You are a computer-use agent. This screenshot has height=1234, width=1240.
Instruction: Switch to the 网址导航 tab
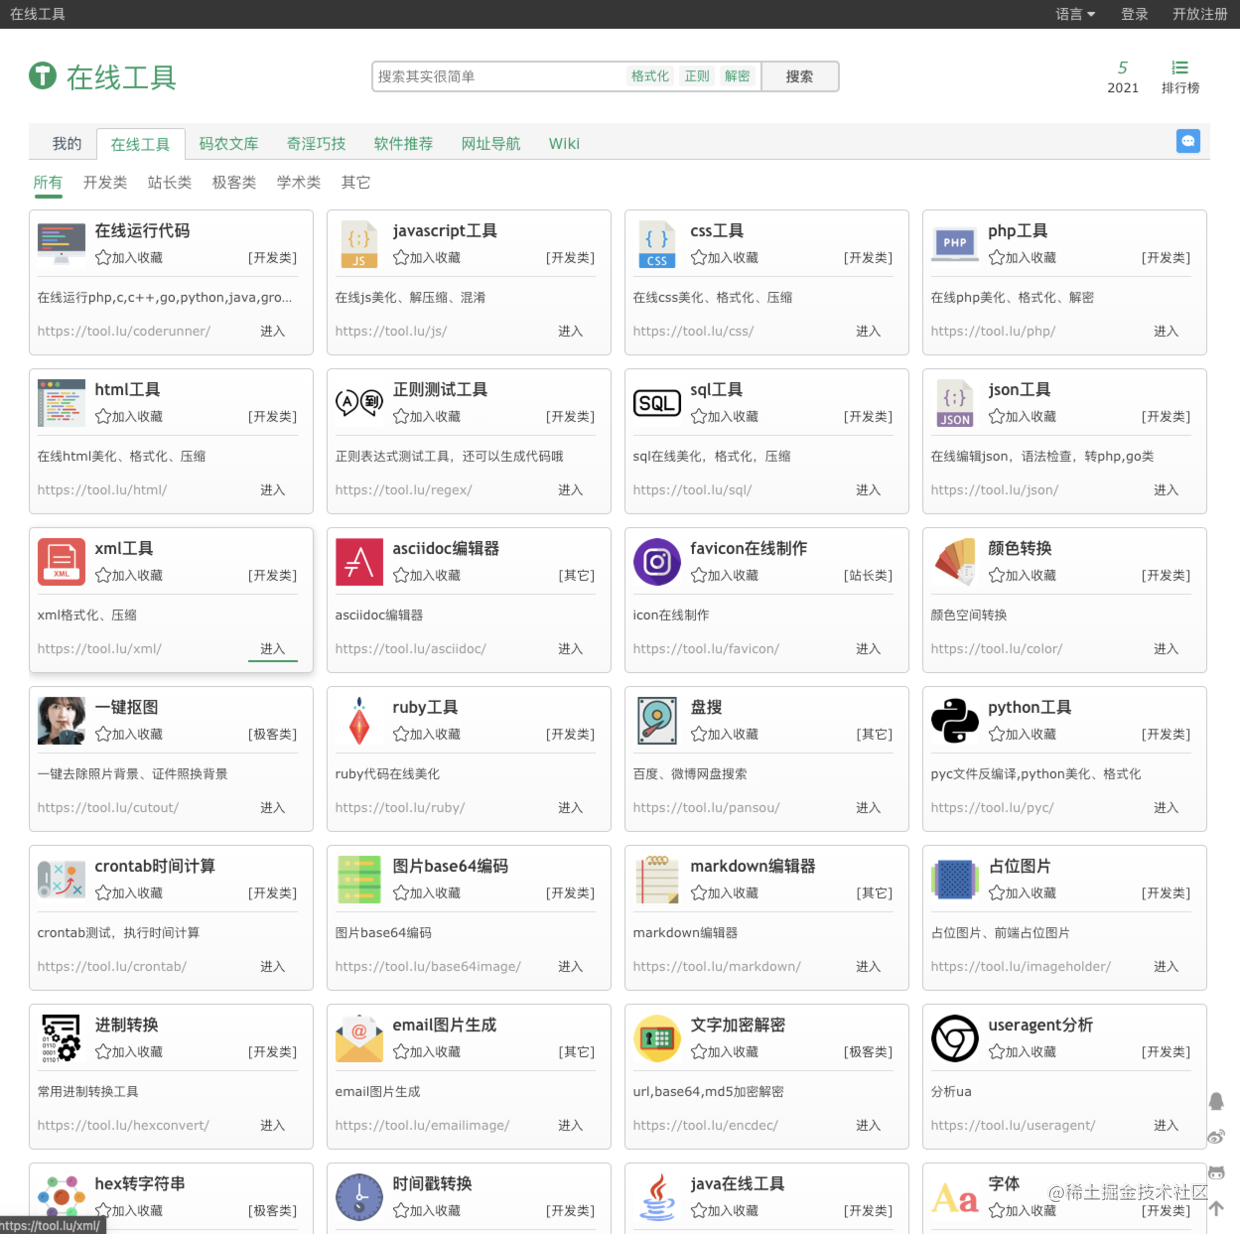pos(491,144)
